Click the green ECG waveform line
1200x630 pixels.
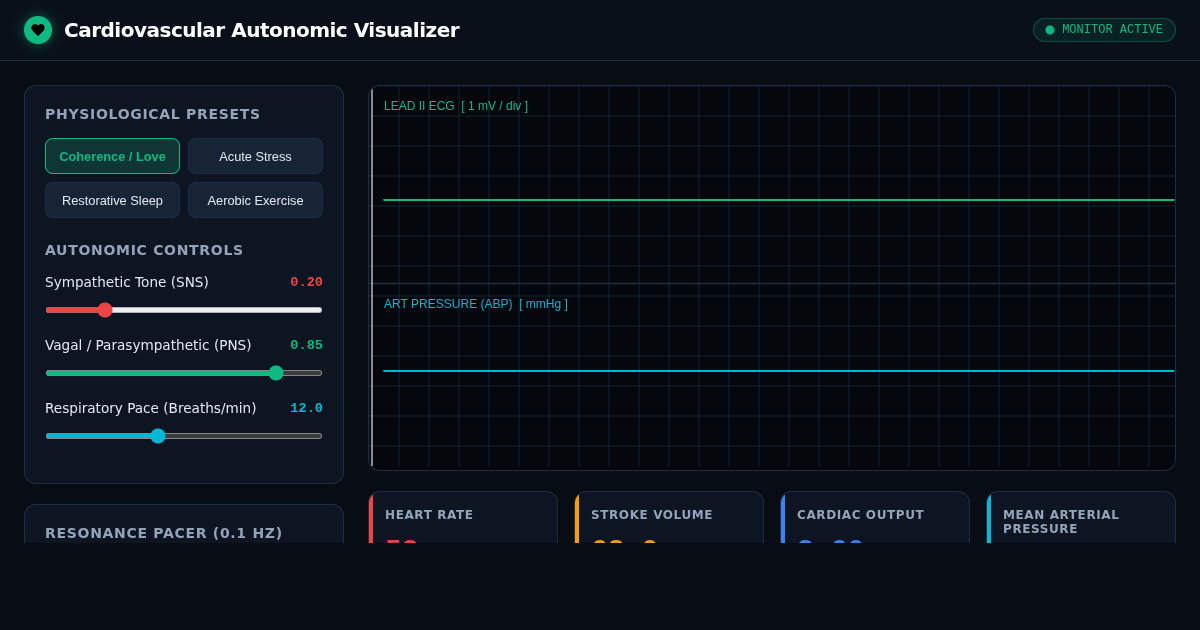click(779, 200)
